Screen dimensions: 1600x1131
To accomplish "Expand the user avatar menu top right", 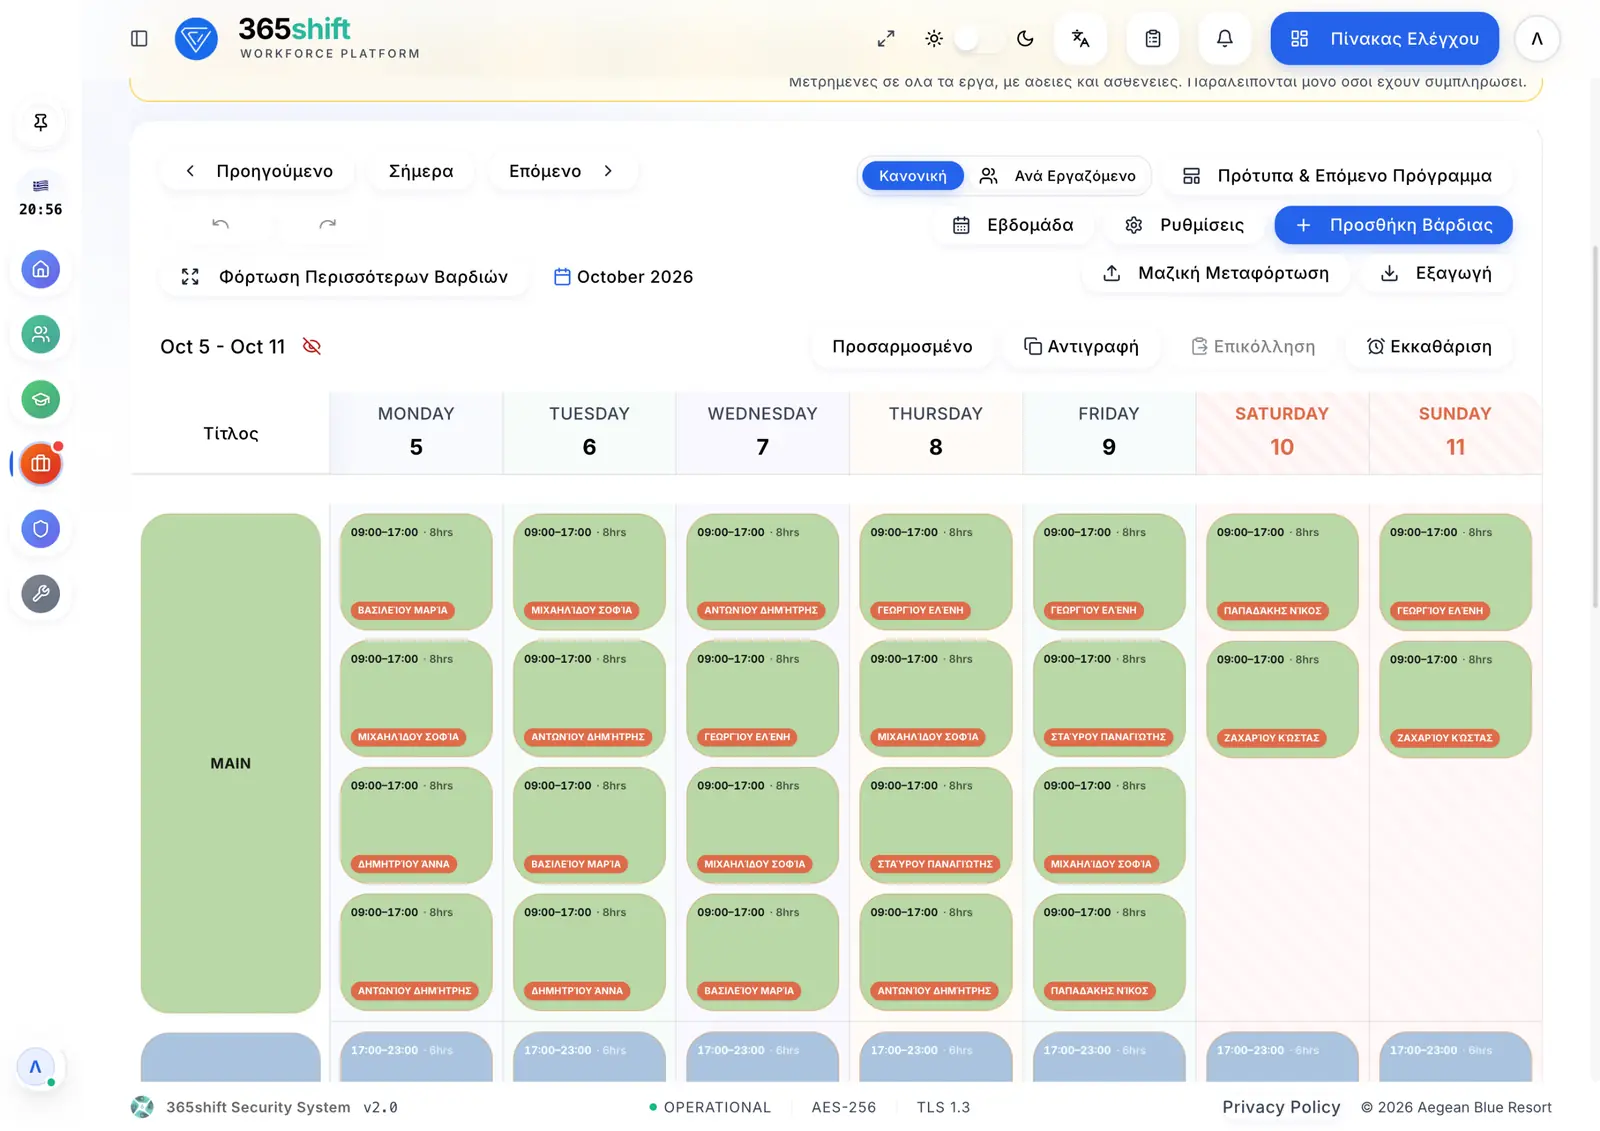I will [x=1537, y=39].
